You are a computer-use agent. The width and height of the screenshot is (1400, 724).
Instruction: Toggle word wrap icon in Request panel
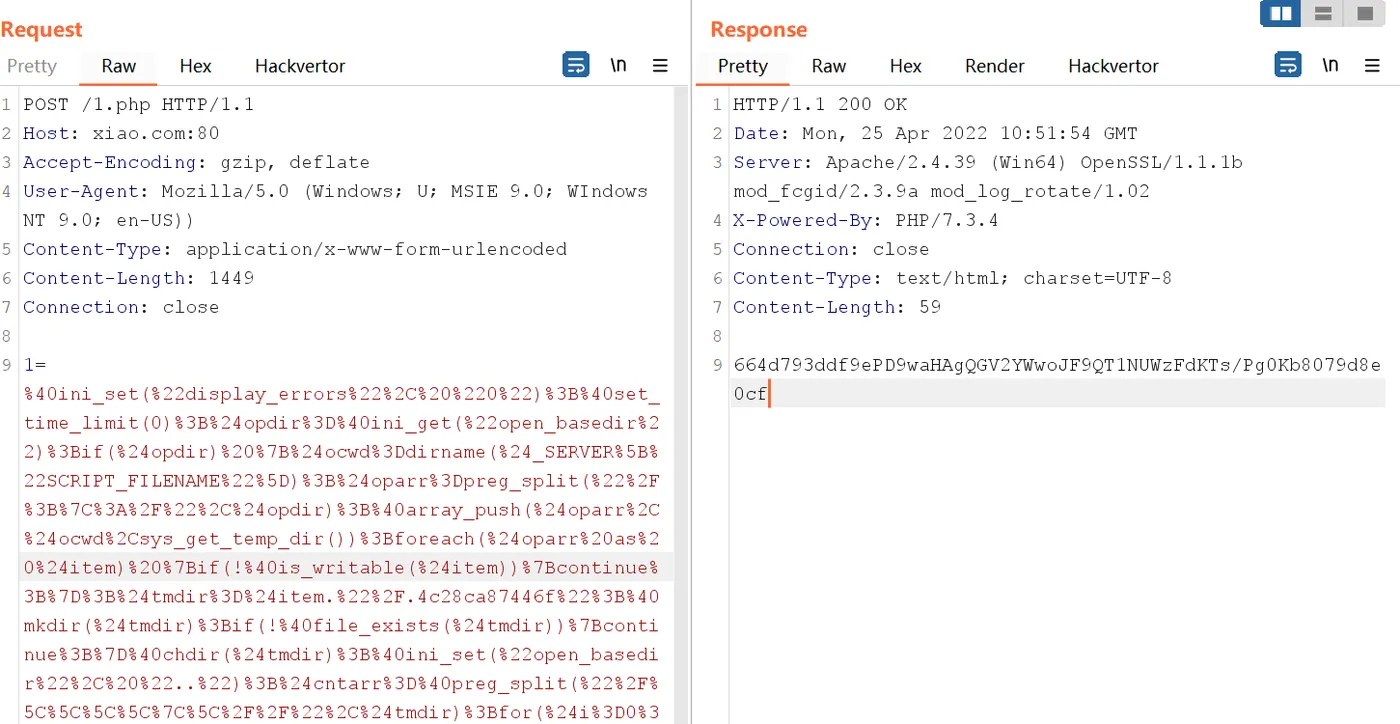(x=576, y=65)
